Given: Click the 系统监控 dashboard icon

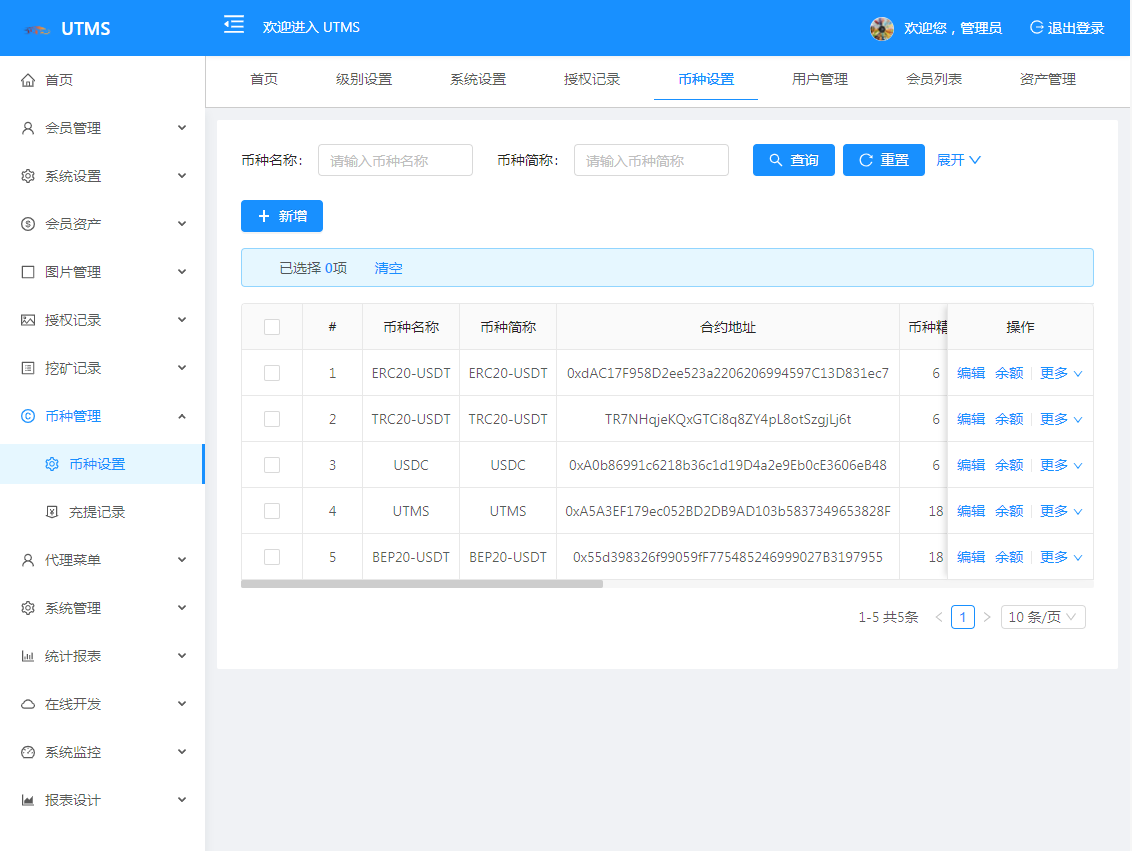Looking at the screenshot, I should click(x=28, y=752).
